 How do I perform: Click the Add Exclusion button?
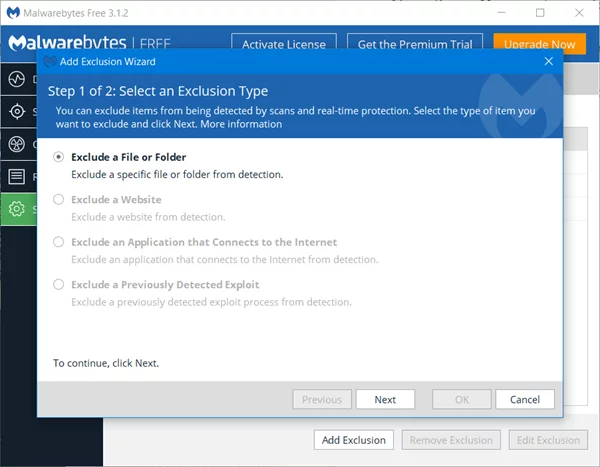pyautogui.click(x=354, y=440)
